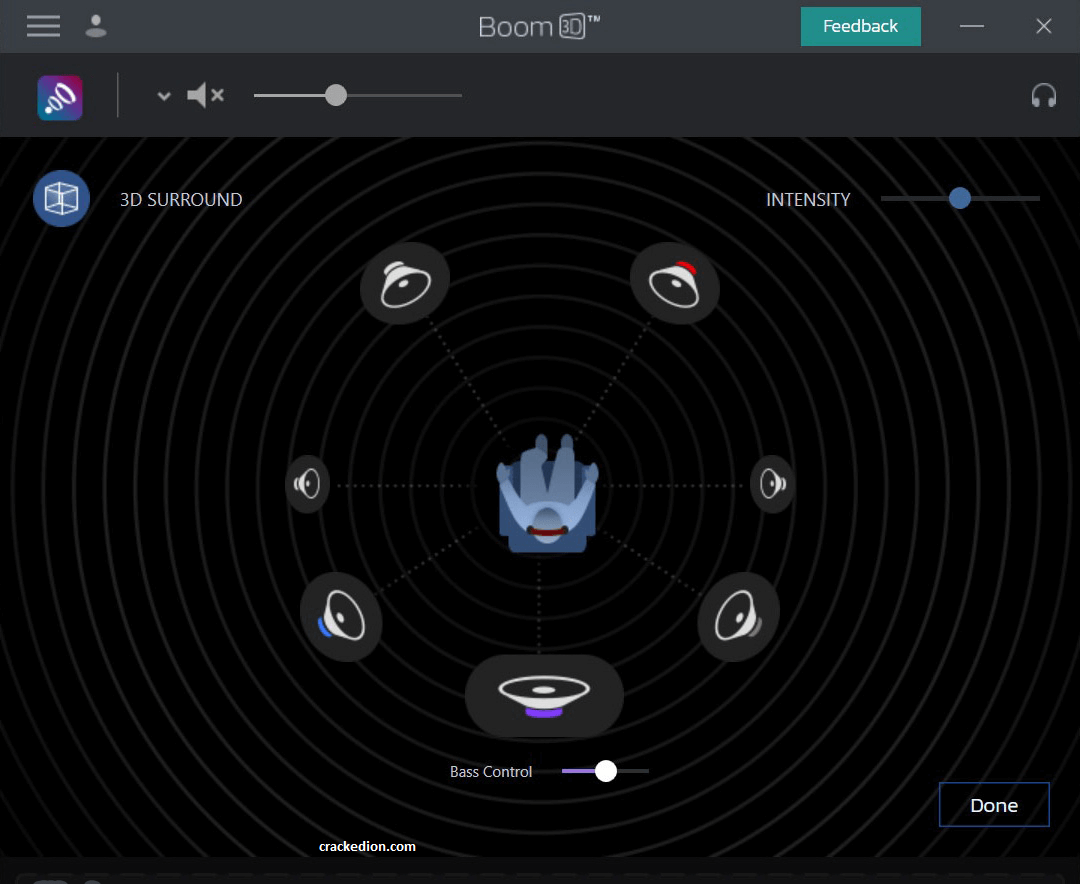Toggle the front left speaker

405,283
